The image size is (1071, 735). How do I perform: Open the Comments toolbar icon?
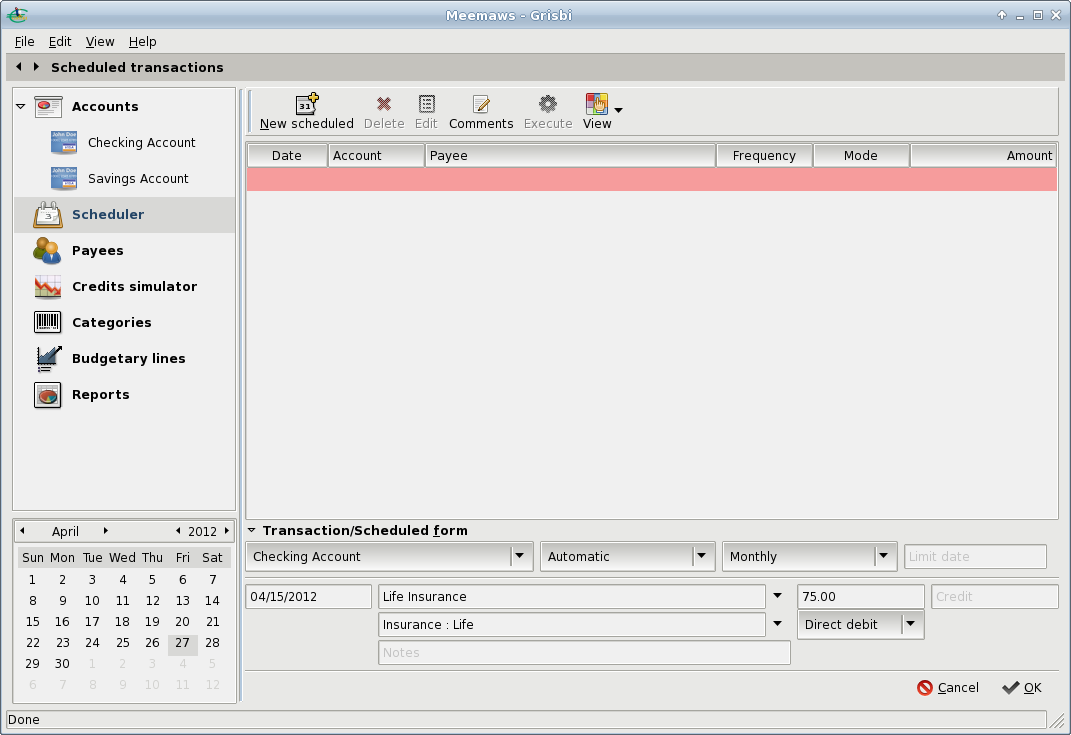point(481,104)
